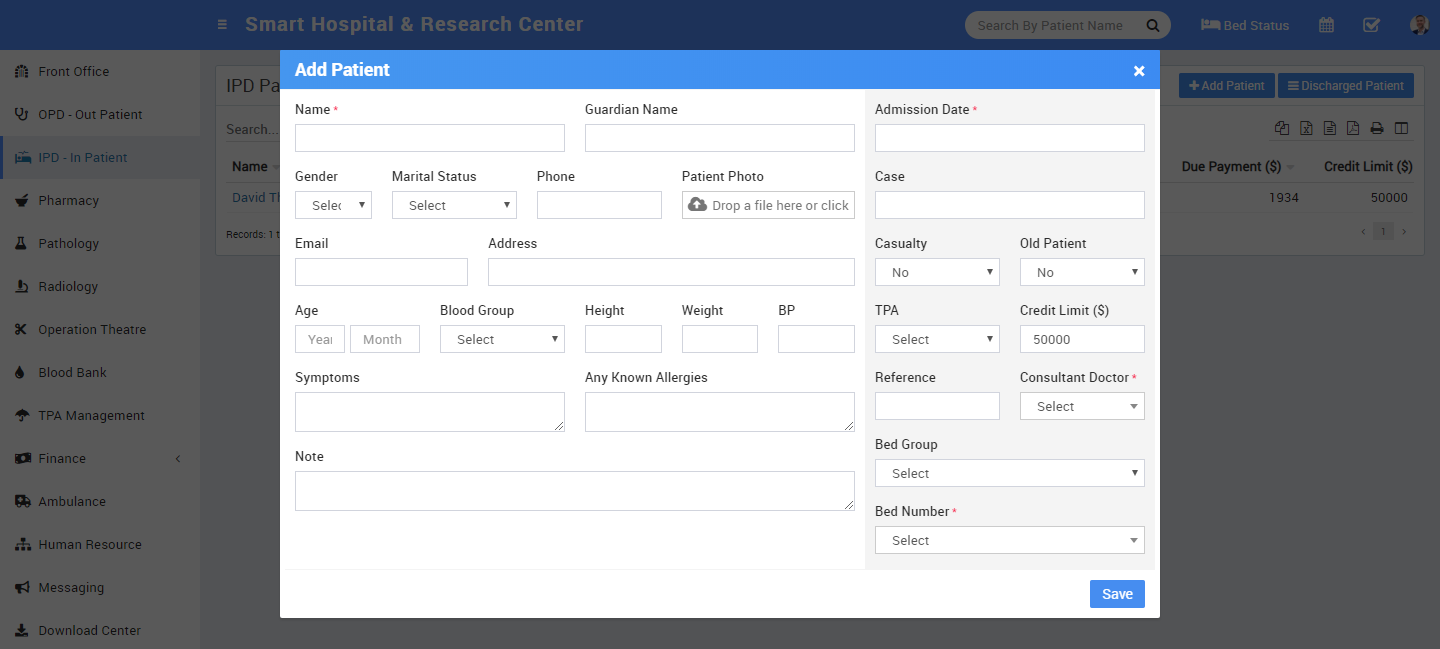1440x649 pixels.
Task: Open the Blood Group dropdown
Action: coord(502,339)
